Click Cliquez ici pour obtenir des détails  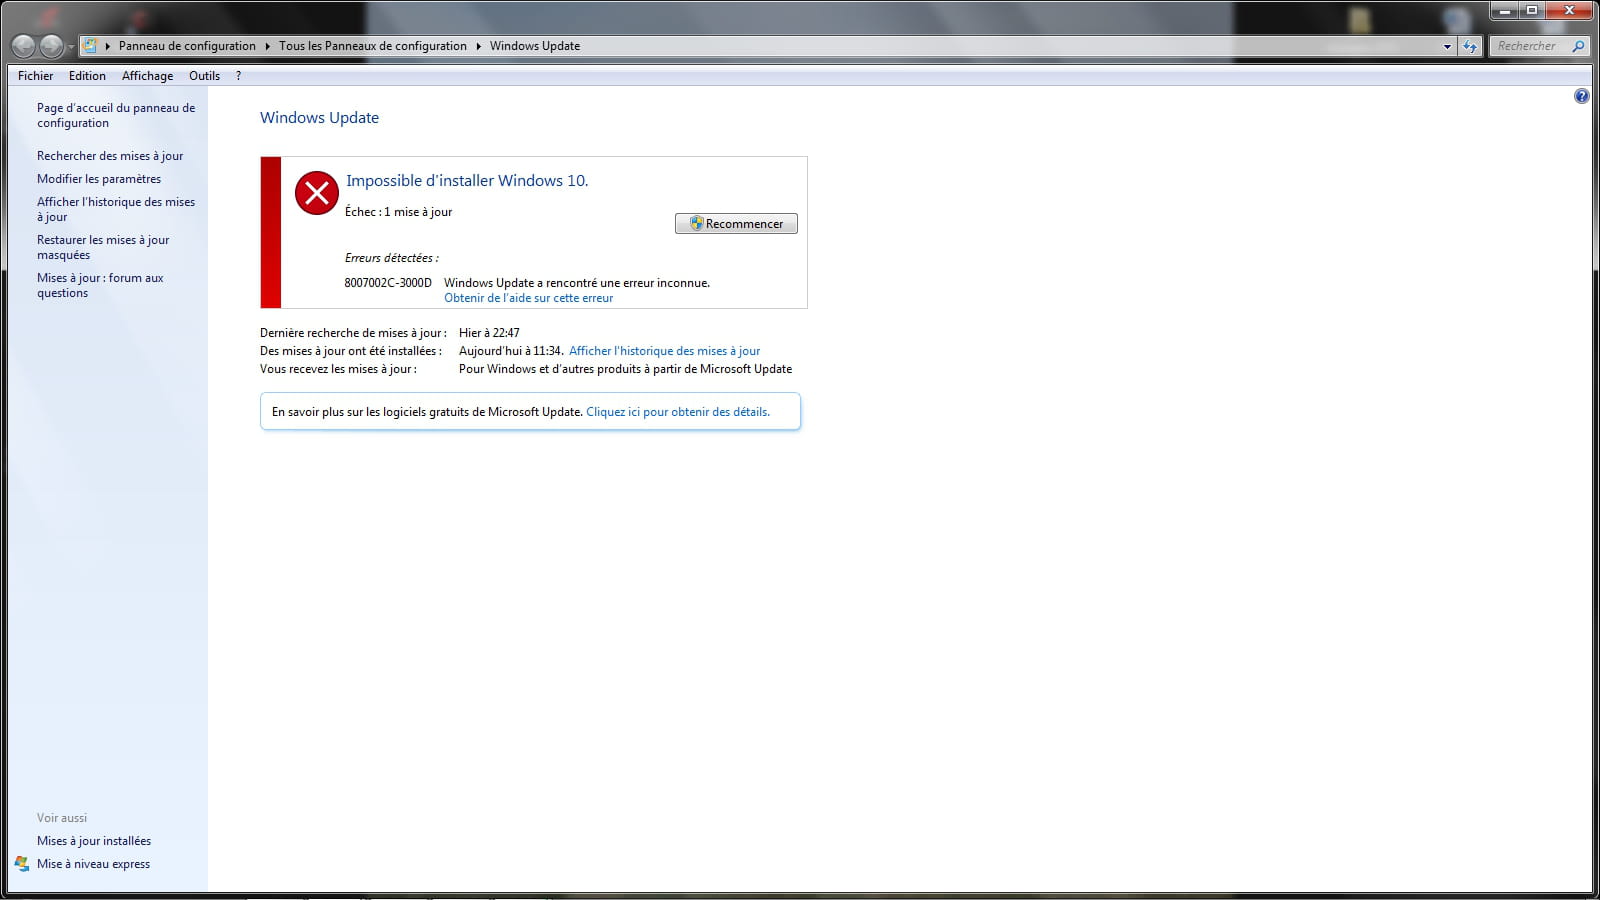(678, 412)
